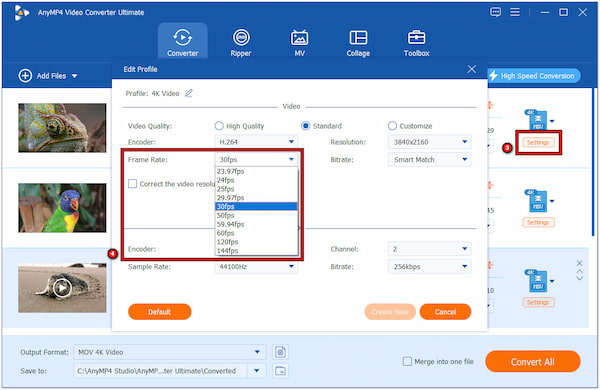Open Settings for the parrot video
The image size is (600, 390).
pos(538,222)
